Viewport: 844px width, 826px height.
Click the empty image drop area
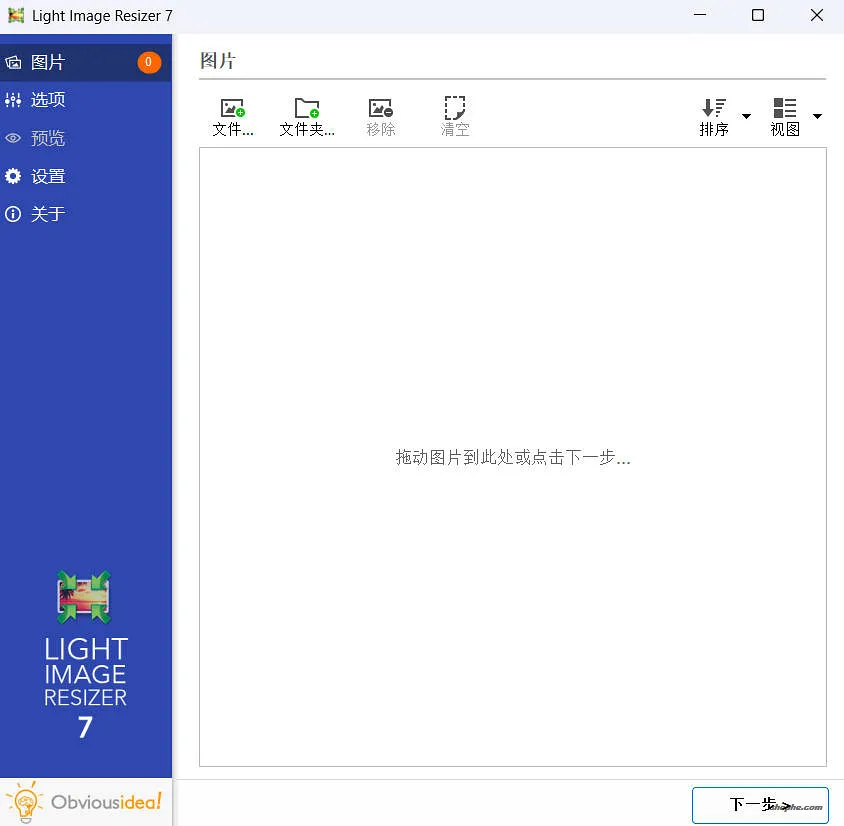coord(512,458)
